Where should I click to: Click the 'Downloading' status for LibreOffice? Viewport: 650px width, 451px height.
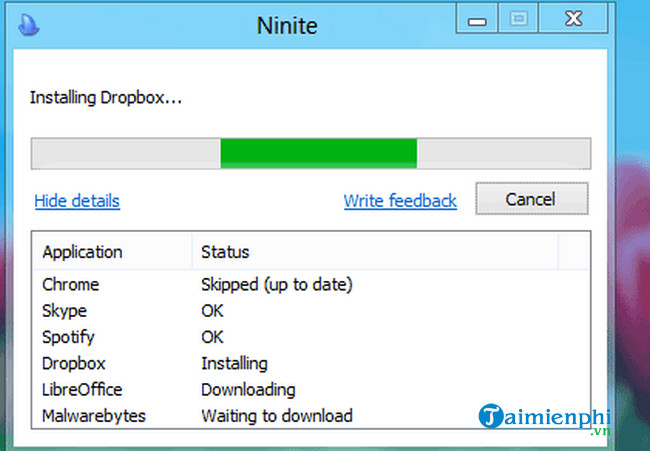[248, 390]
